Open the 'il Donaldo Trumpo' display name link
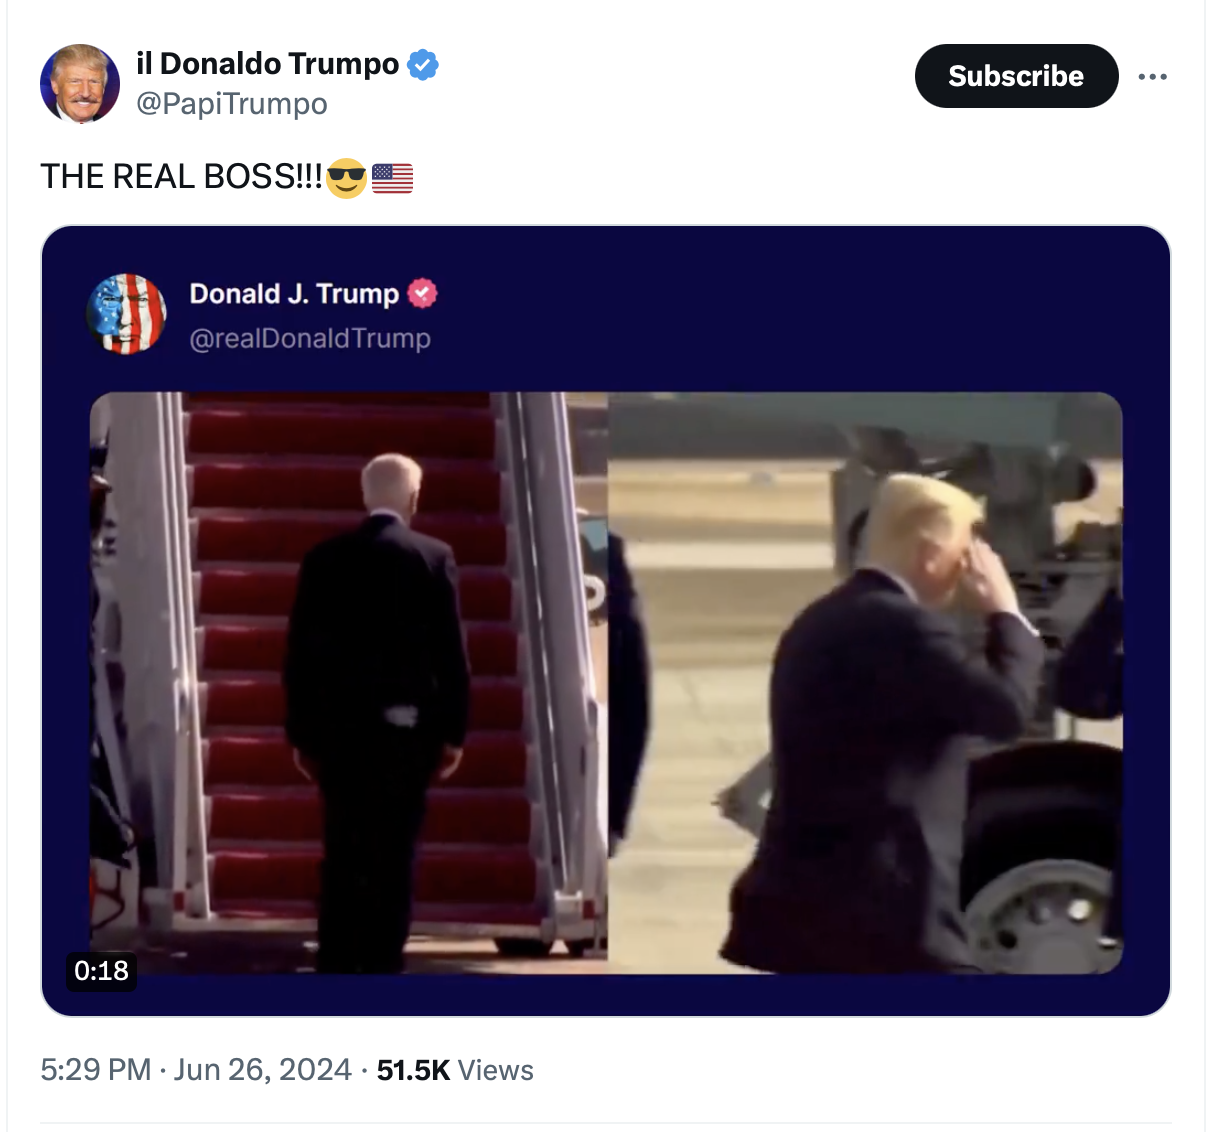The width and height of the screenshot is (1206, 1132). tap(267, 64)
